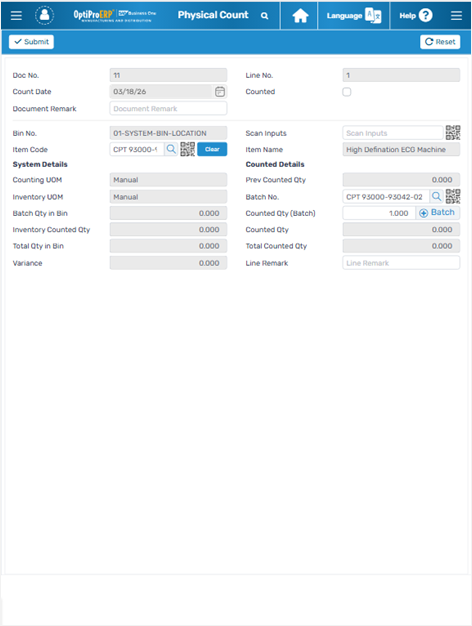Open the Count Date calendar picker
Image resolution: width=472 pixels, height=626 pixels.
[220, 92]
